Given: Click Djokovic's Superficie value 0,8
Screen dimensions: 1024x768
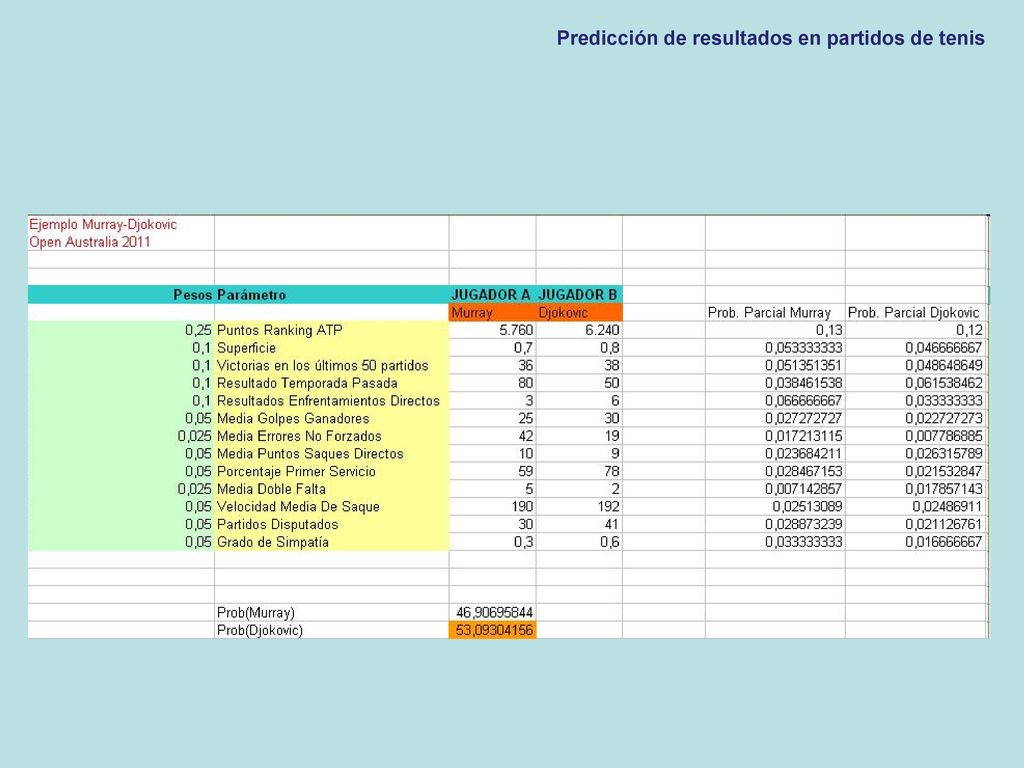Looking at the screenshot, I should (x=610, y=347).
